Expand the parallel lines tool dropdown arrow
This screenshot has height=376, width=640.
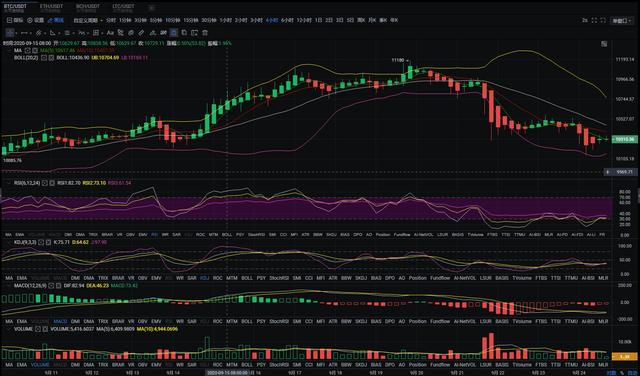pos(73,33)
